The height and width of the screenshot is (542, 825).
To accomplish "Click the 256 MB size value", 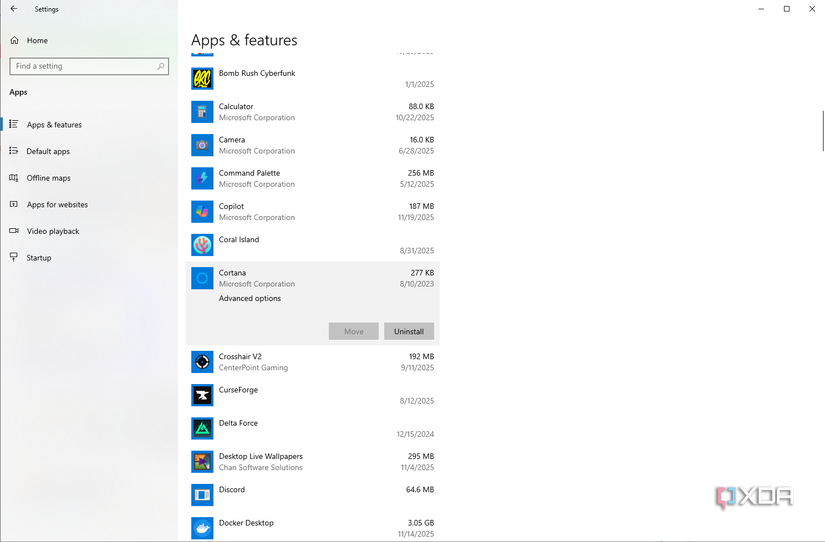I will click(421, 173).
